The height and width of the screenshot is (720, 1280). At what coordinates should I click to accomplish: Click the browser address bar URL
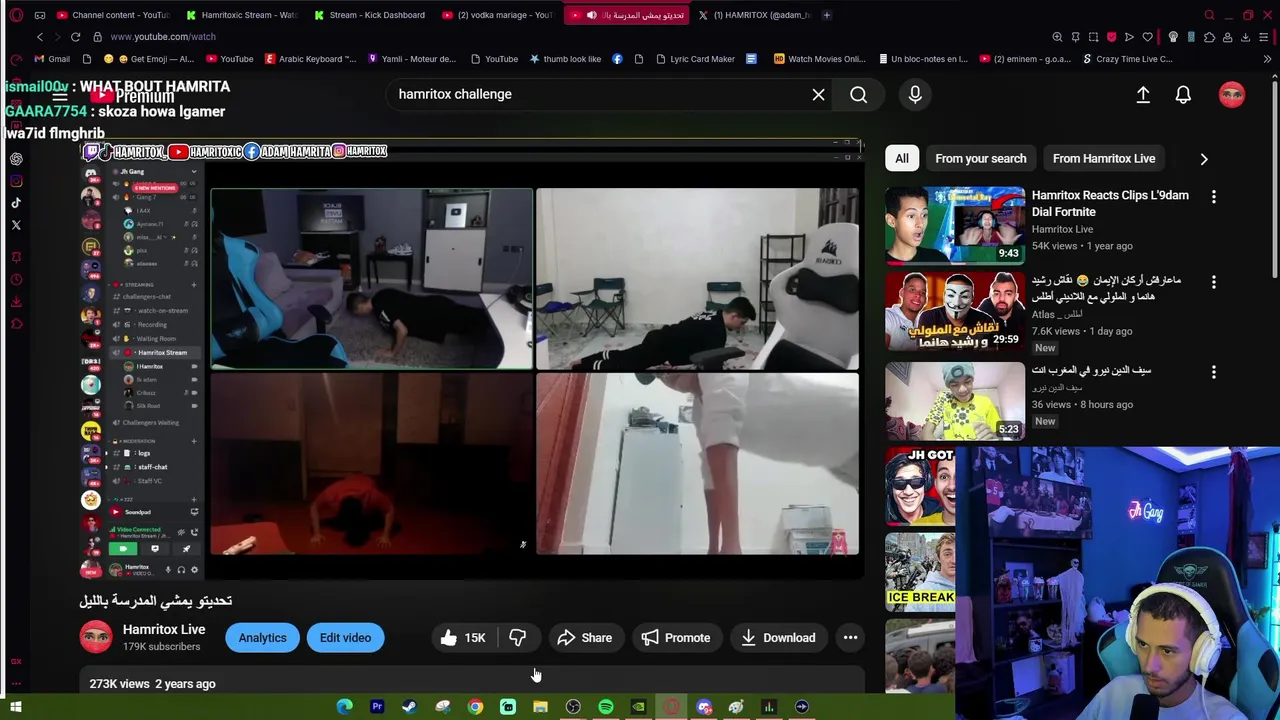pos(163,37)
